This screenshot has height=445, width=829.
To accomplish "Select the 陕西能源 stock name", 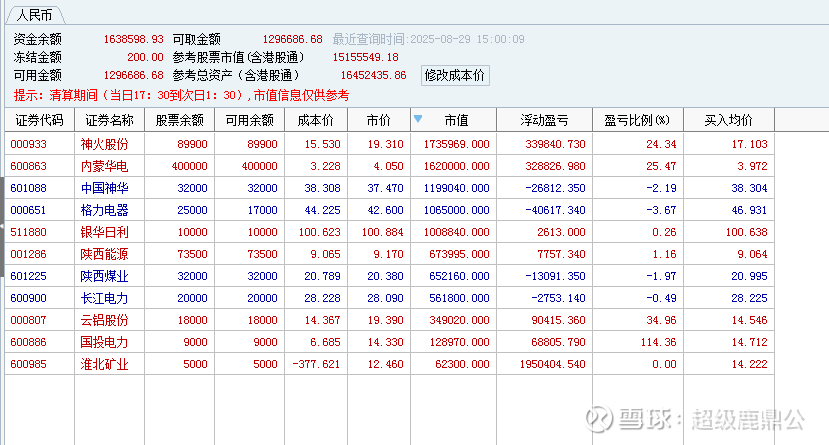I will tap(104, 254).
